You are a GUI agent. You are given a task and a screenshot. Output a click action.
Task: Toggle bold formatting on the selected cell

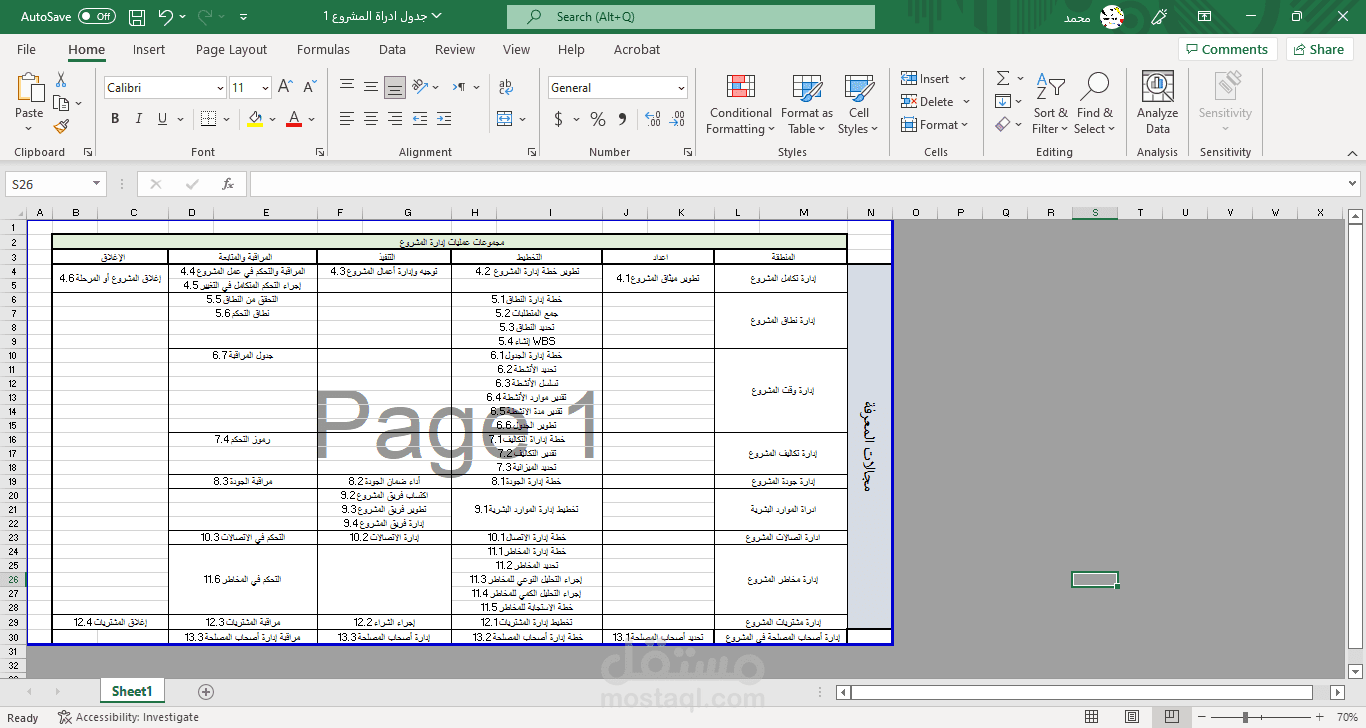114,118
